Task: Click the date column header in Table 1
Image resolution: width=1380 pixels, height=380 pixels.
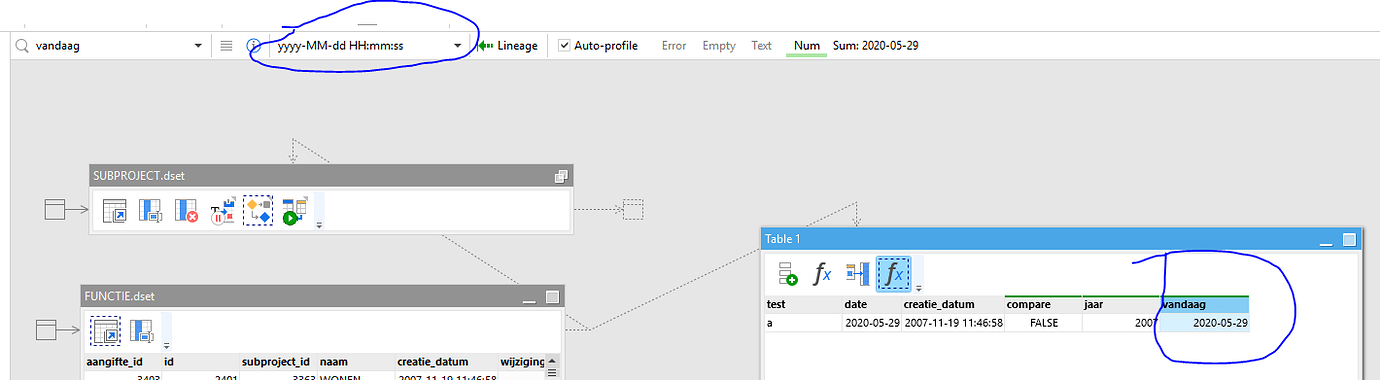Action: click(871, 305)
